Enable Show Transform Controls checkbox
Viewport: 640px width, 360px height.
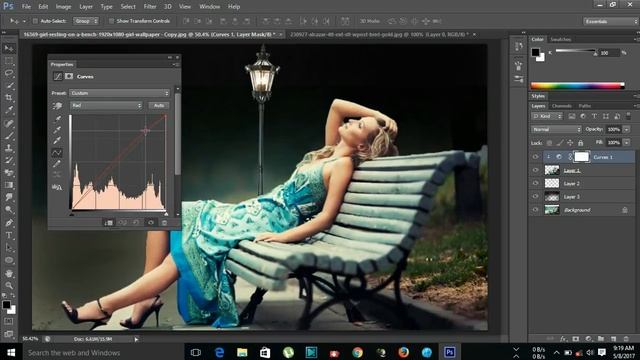[111, 21]
